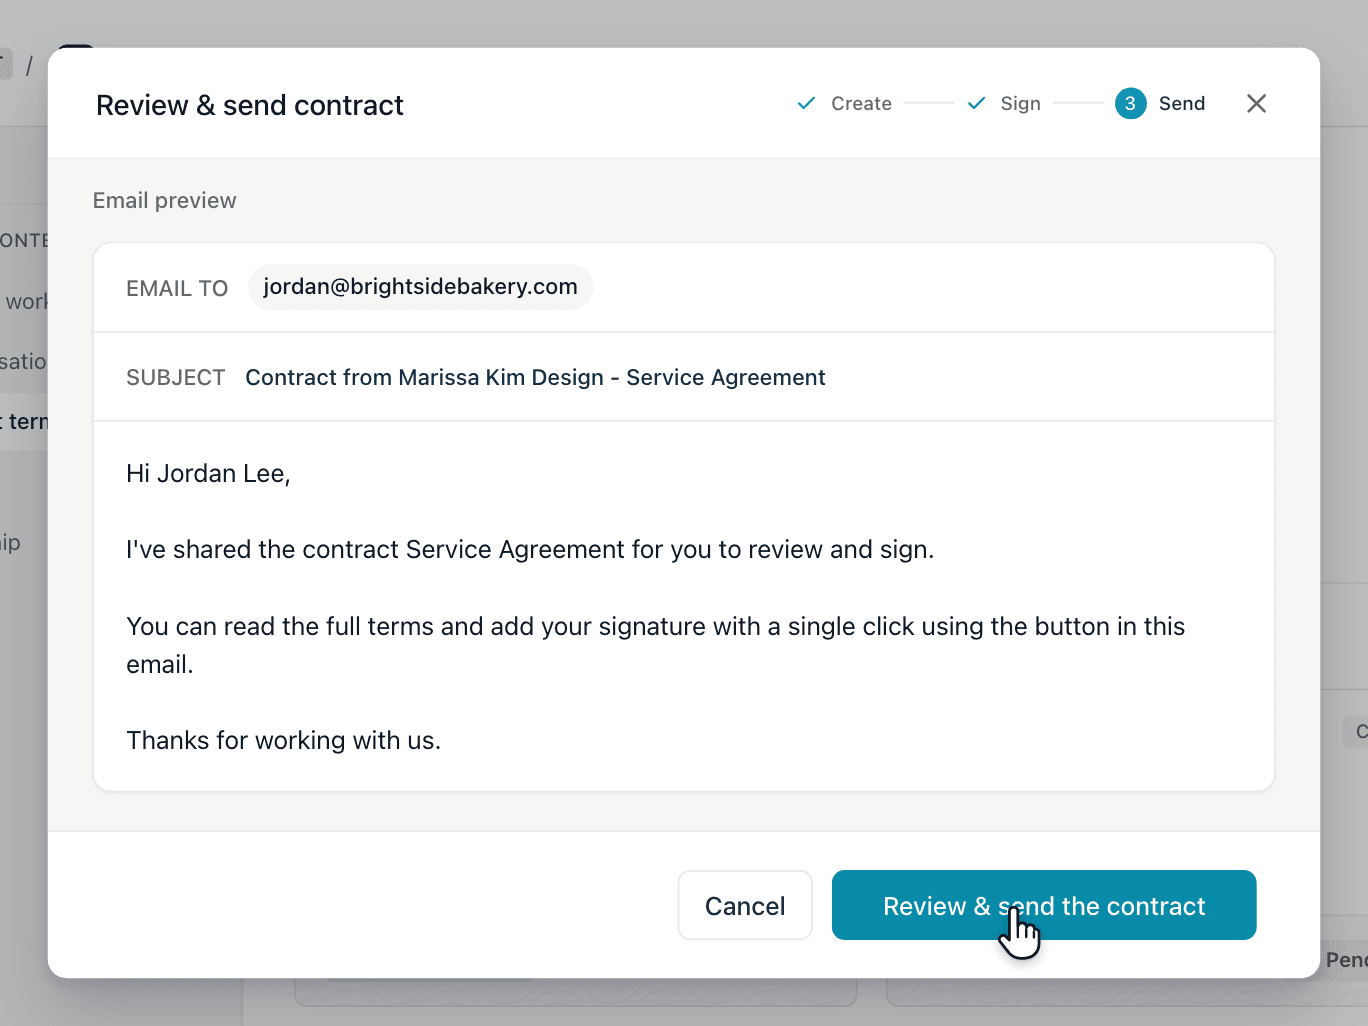Close the Review & send contract dialog
This screenshot has height=1026, width=1368.
click(x=1256, y=103)
